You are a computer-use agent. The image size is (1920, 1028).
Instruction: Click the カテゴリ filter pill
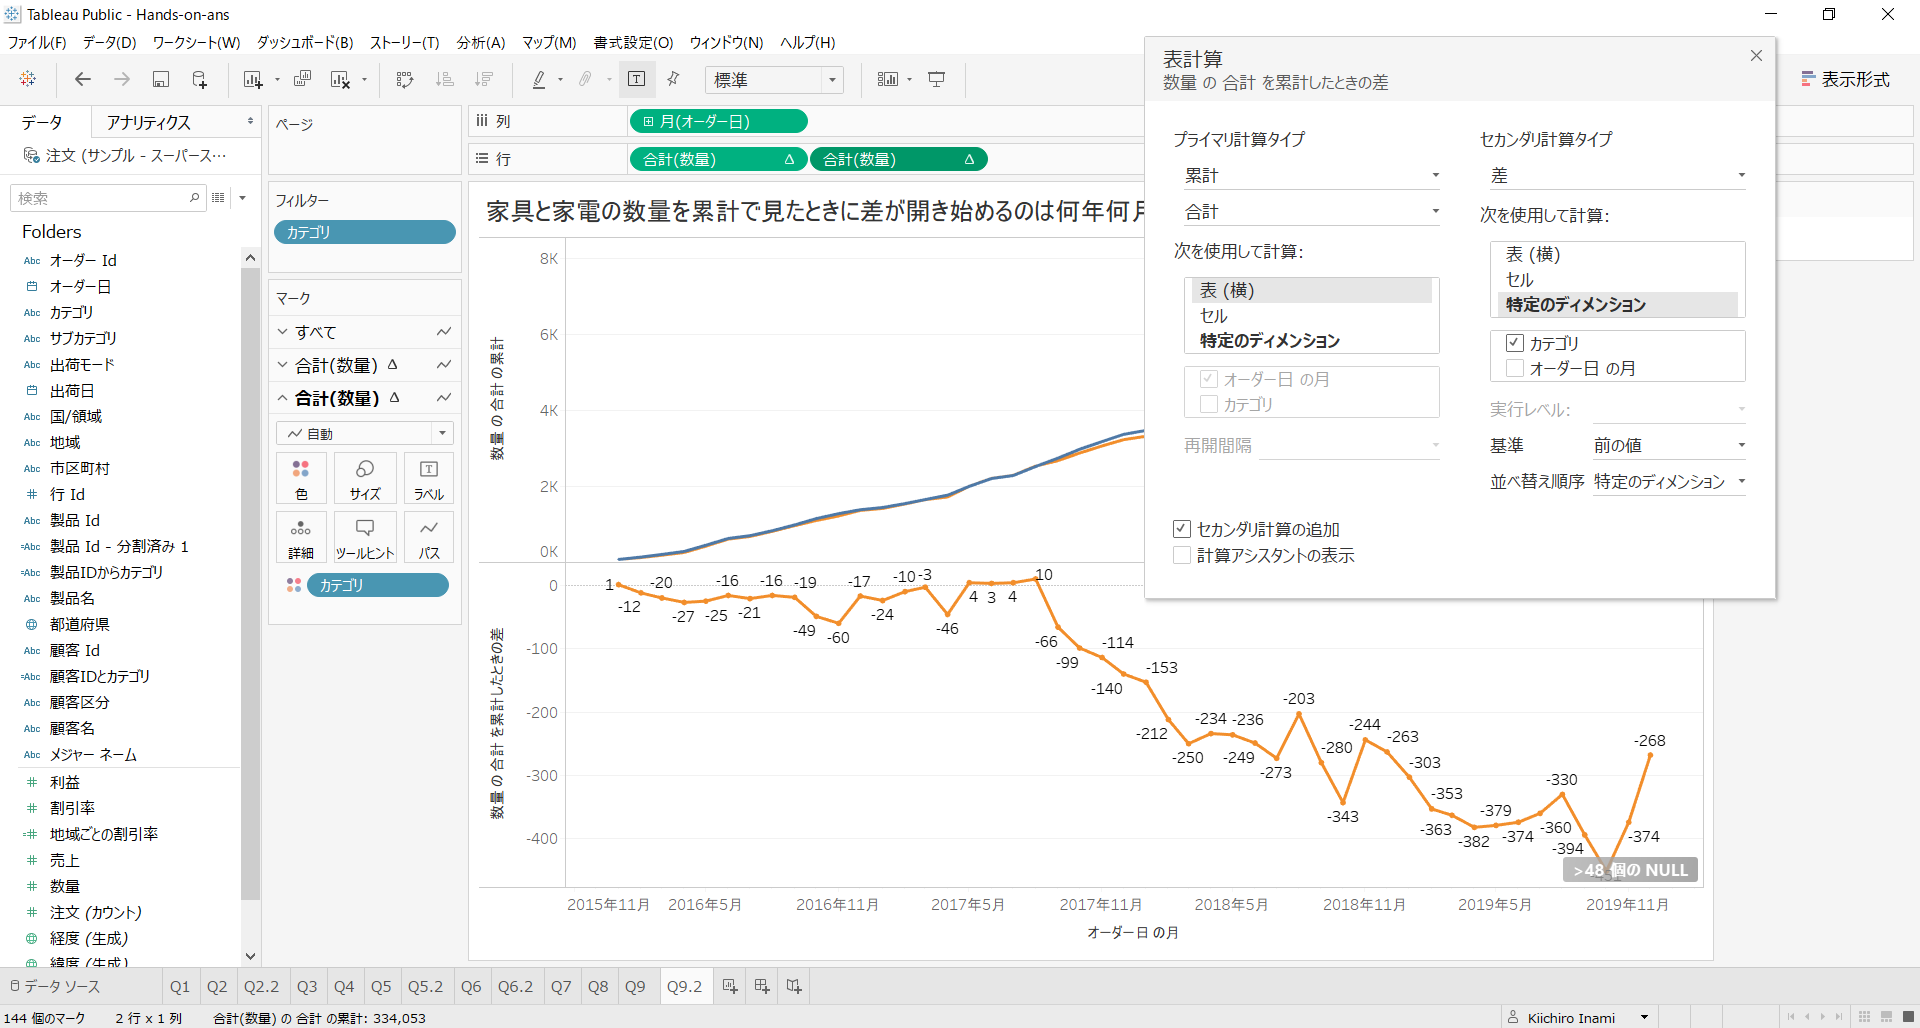point(365,232)
